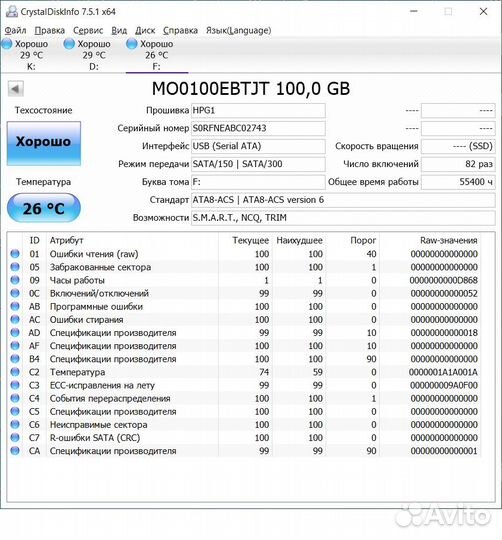Click status orb for attribute C2 row

tap(15, 372)
